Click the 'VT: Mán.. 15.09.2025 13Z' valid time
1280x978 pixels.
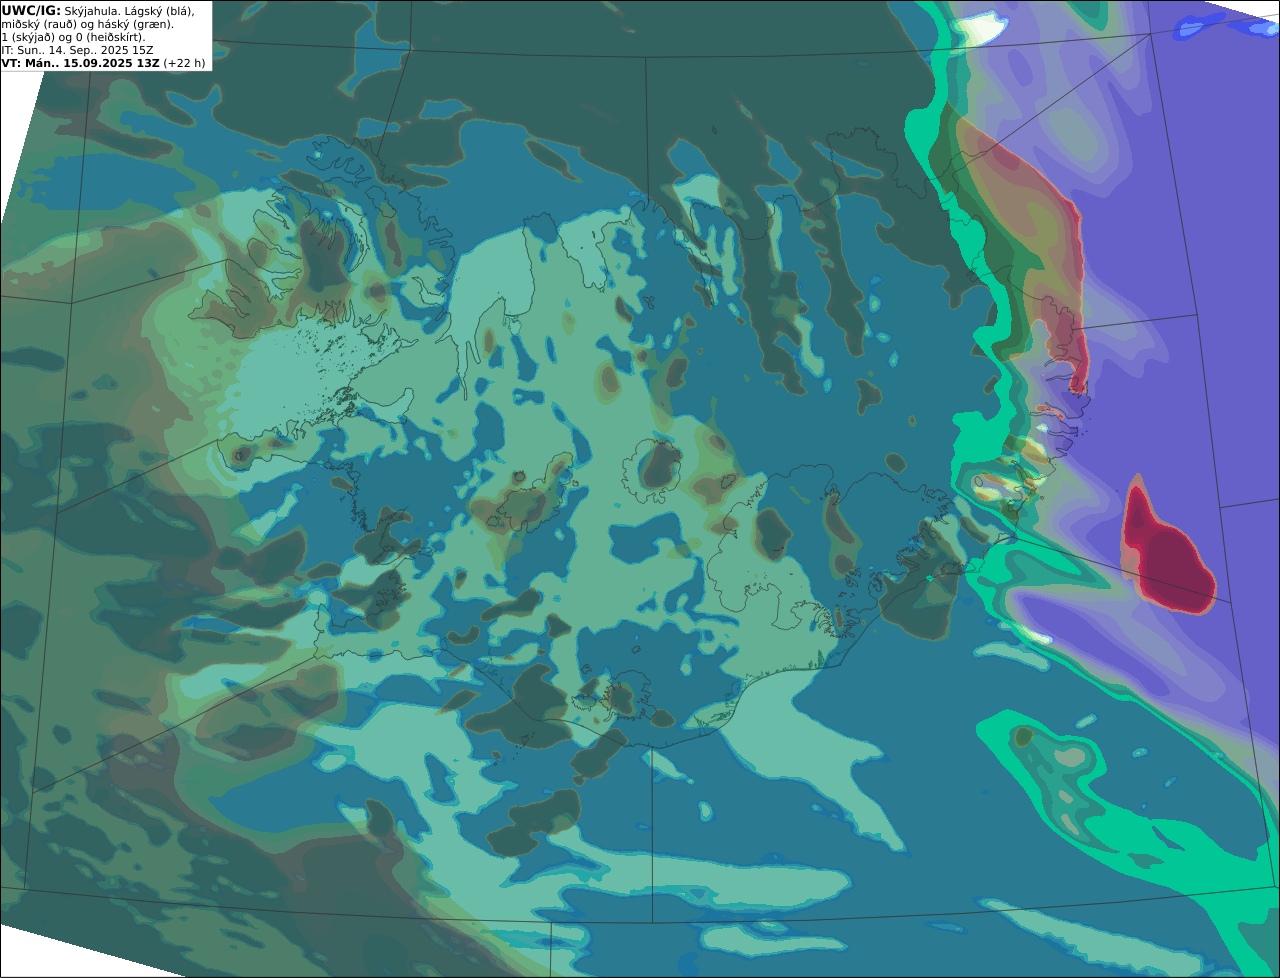80,63
